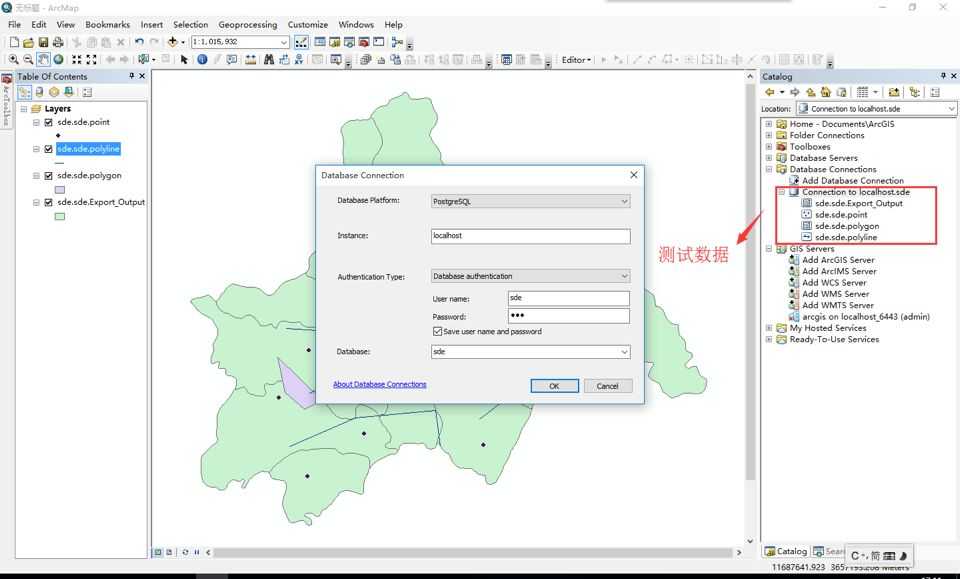Select sde.sde.polyline in Catalog tree
Image resolution: width=960 pixels, height=579 pixels.
point(846,237)
